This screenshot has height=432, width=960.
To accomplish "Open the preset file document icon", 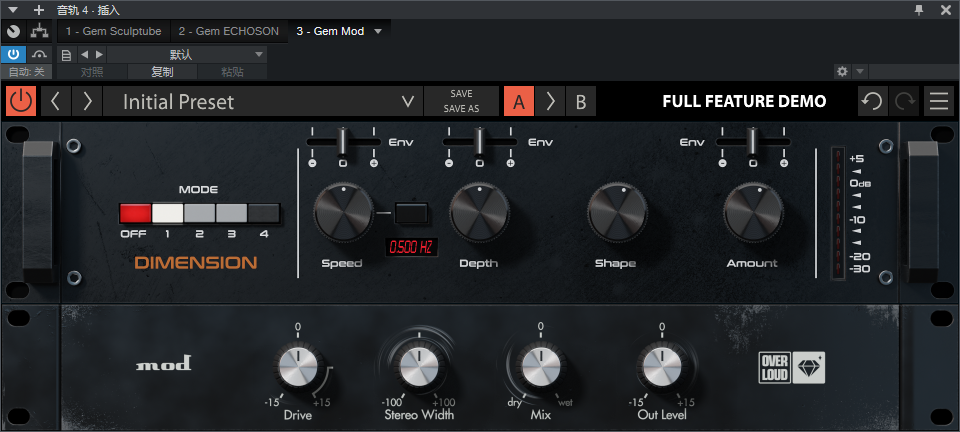I will pyautogui.click(x=67, y=54).
